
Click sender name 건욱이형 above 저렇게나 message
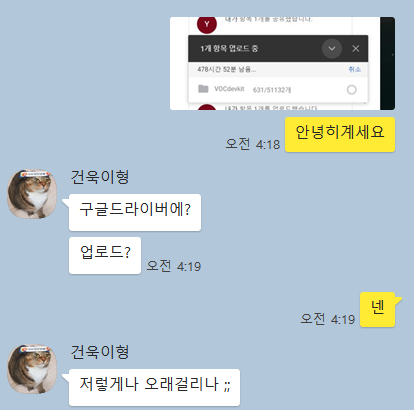click(x=100, y=352)
